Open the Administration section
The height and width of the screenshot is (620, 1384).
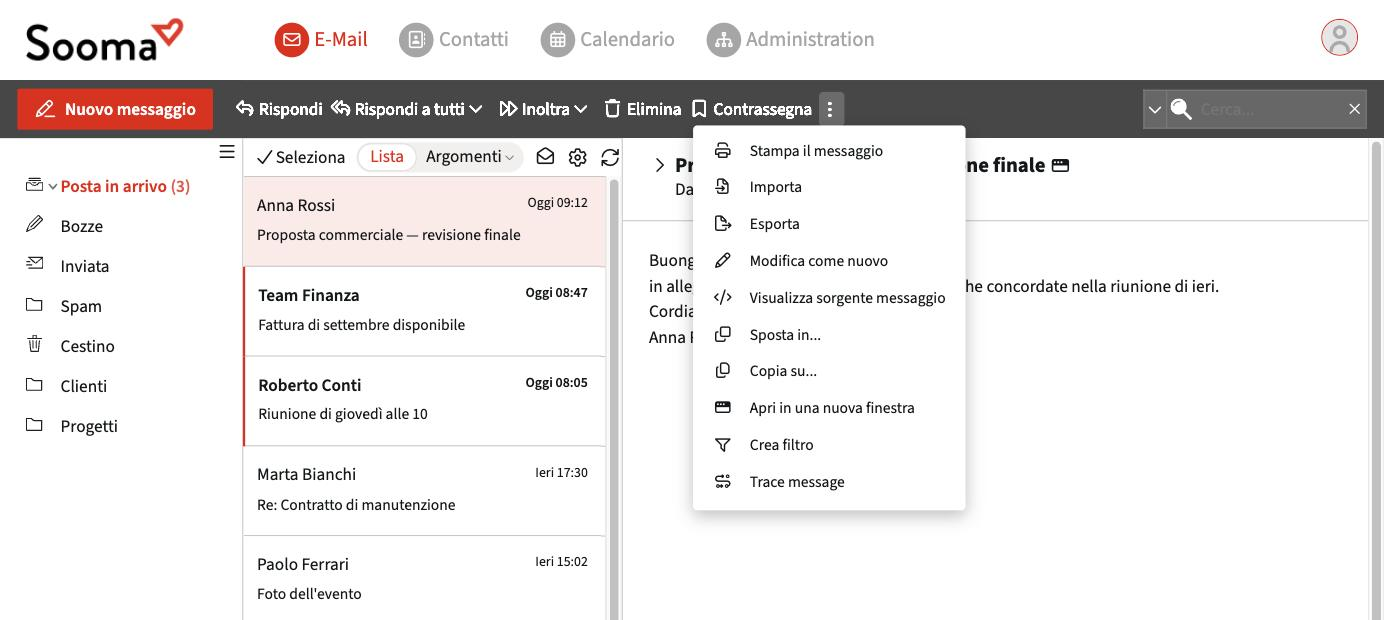point(791,39)
